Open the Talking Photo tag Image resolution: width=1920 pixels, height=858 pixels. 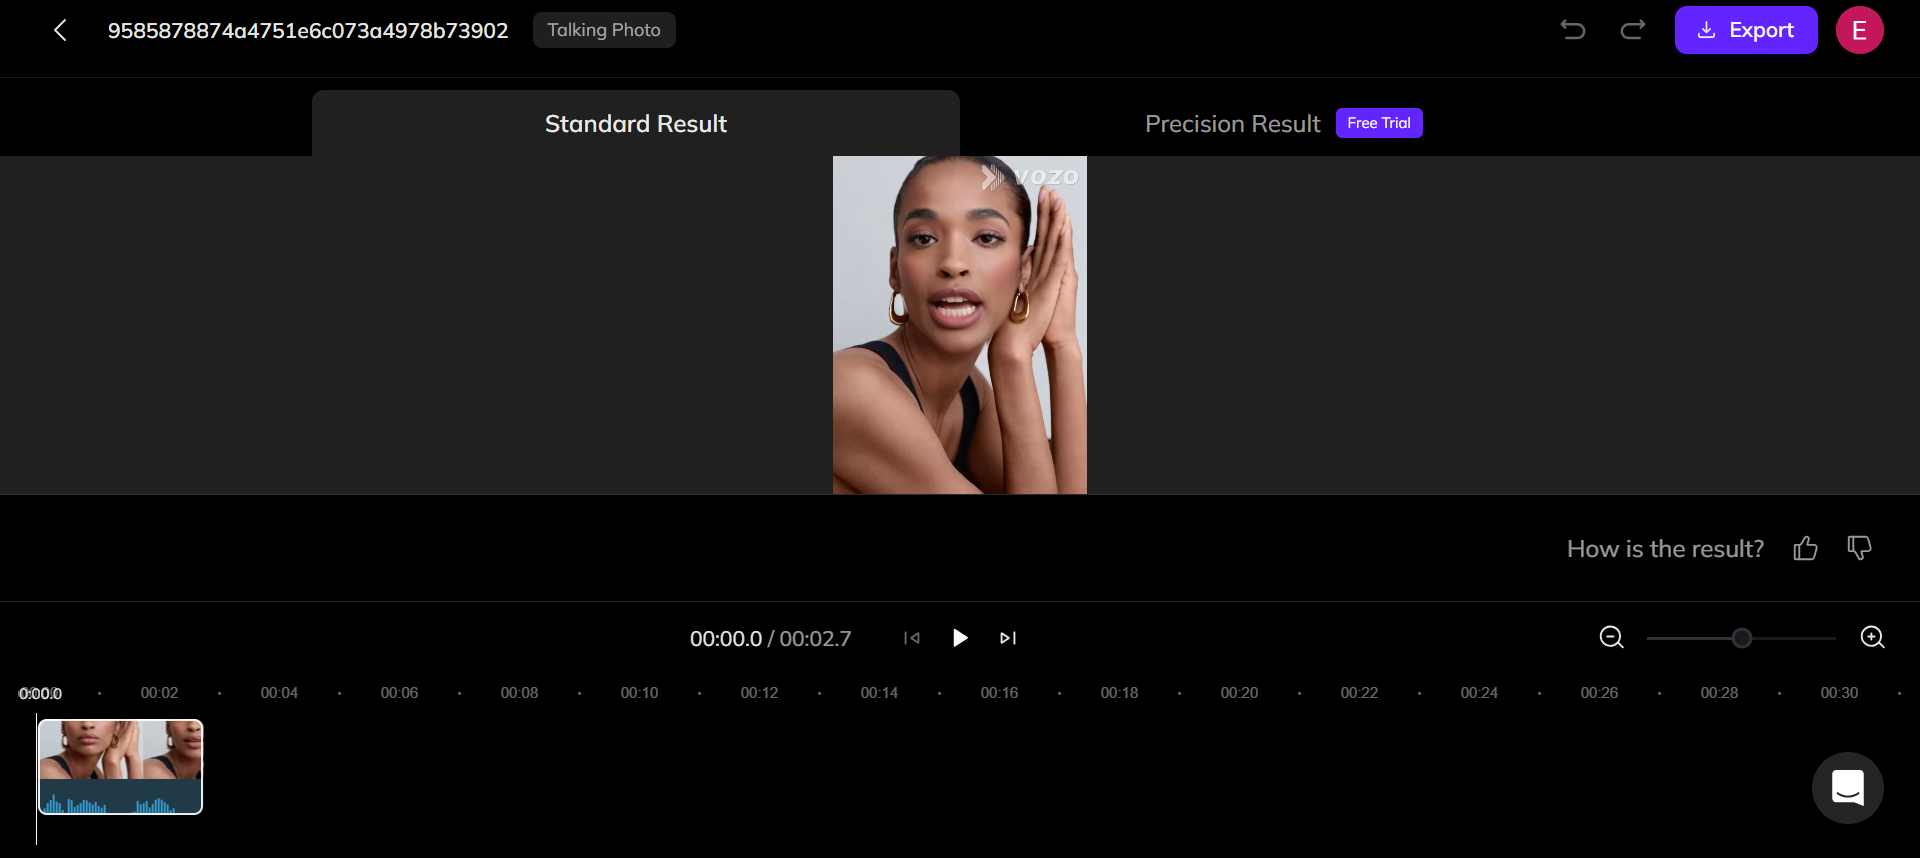pyautogui.click(x=604, y=30)
